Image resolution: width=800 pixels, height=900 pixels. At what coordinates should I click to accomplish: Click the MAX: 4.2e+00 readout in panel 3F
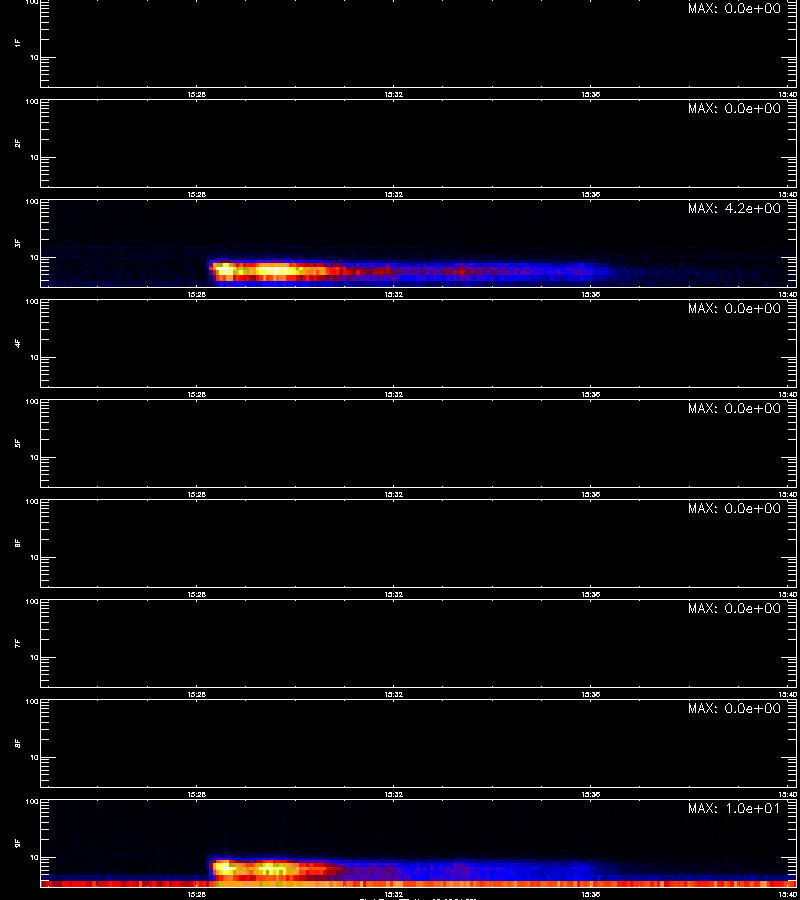(x=734, y=208)
